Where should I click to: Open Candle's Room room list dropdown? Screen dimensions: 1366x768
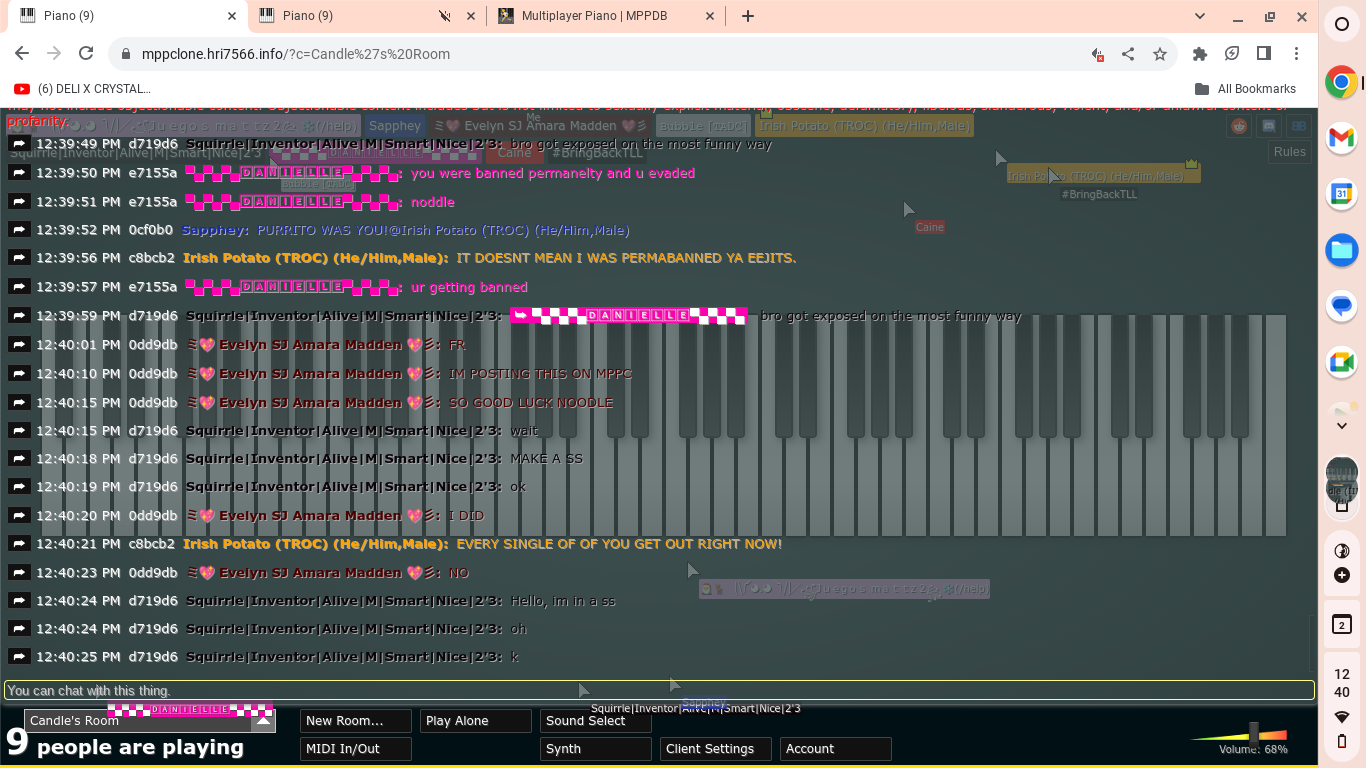[150, 721]
